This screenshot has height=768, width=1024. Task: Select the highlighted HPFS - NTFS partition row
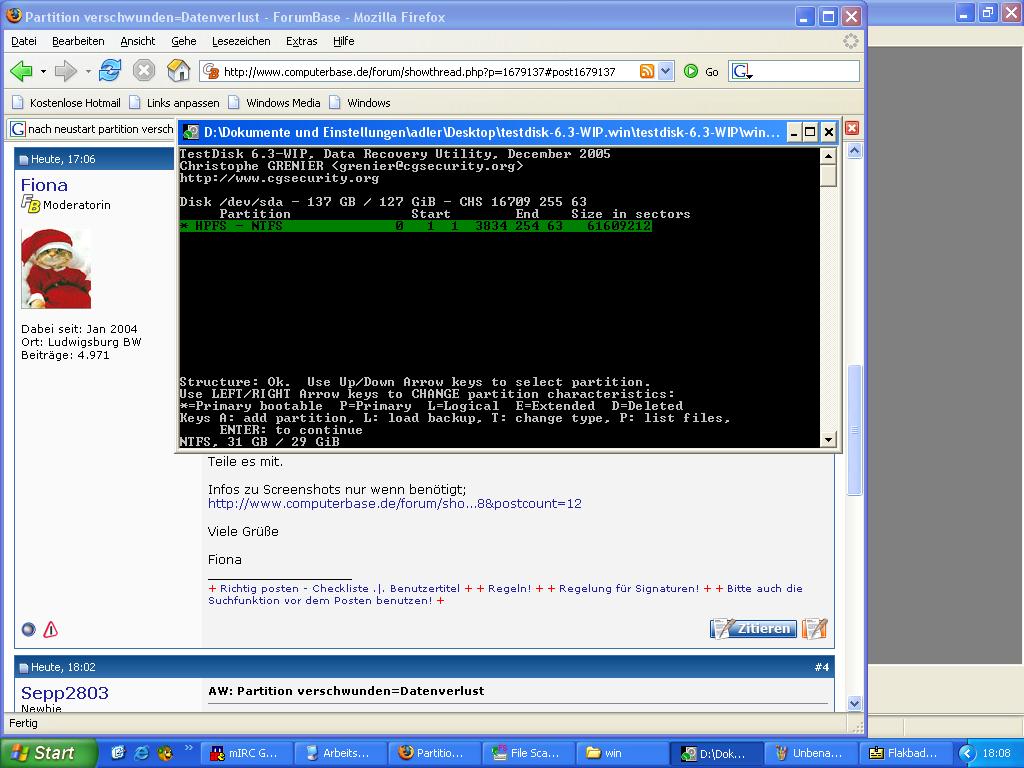pos(415,226)
